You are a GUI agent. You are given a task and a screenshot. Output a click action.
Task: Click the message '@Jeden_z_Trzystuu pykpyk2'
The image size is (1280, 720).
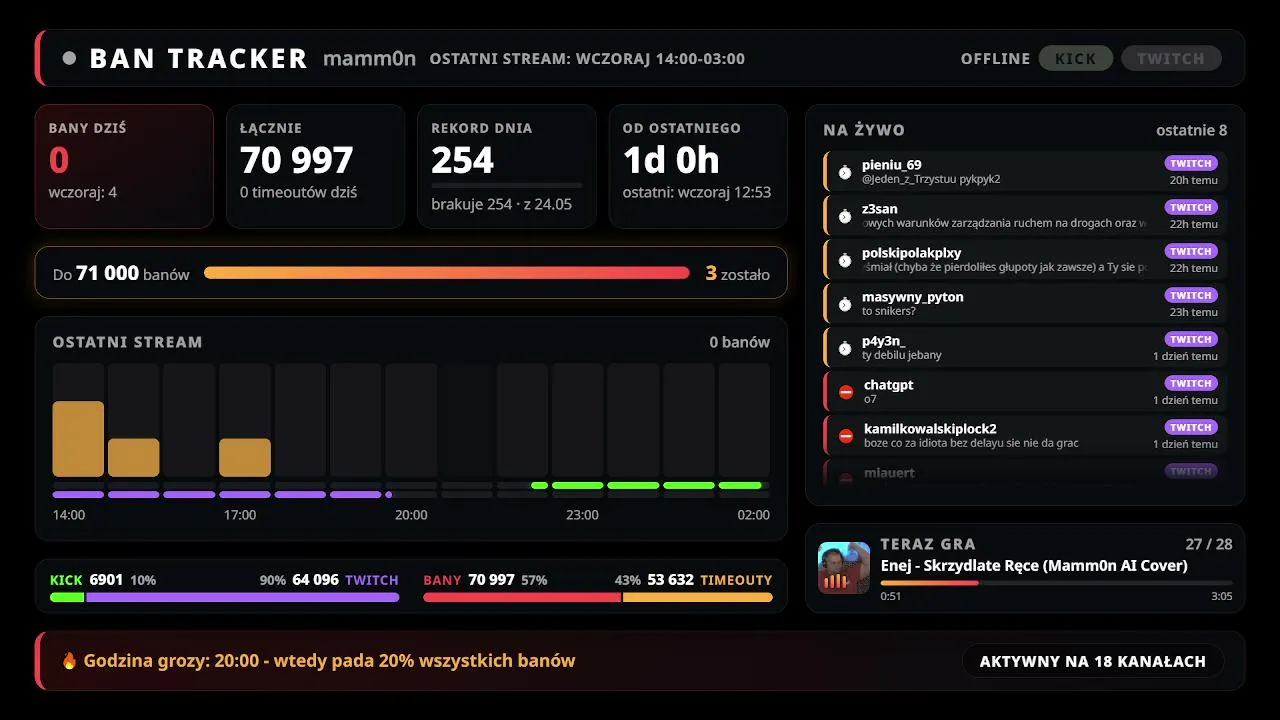(x=931, y=179)
